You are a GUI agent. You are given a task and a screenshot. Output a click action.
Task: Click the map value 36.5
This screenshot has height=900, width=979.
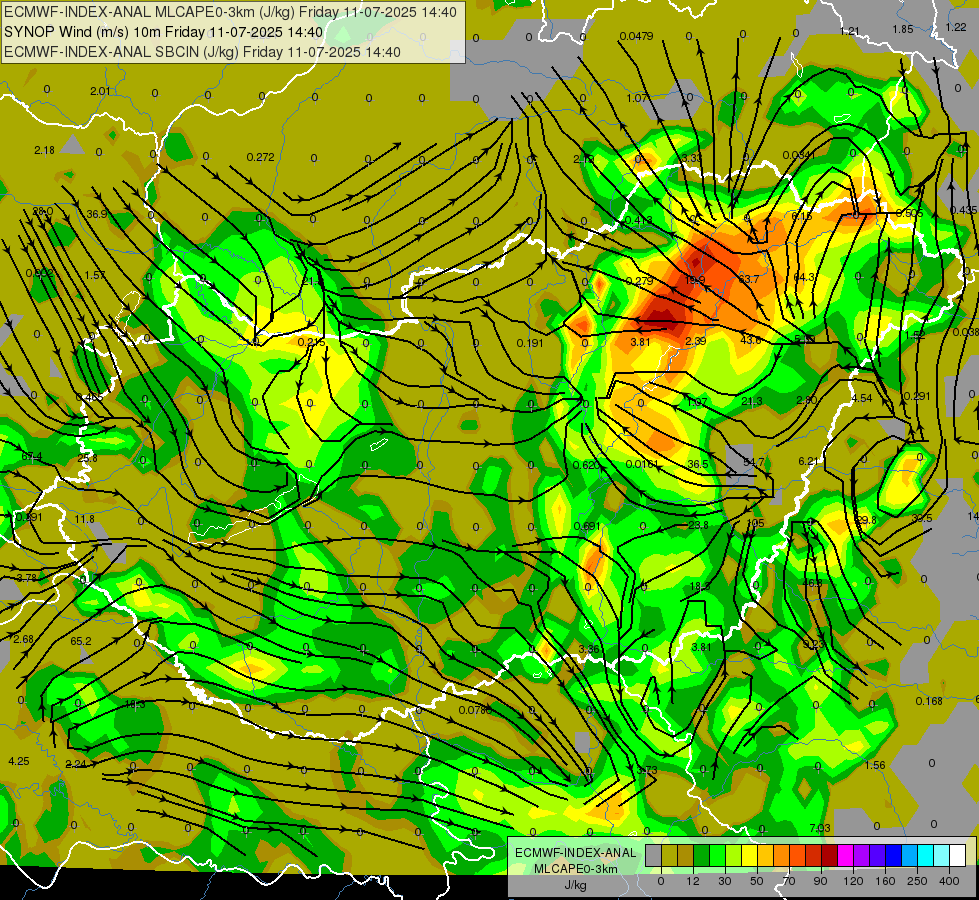pos(698,464)
